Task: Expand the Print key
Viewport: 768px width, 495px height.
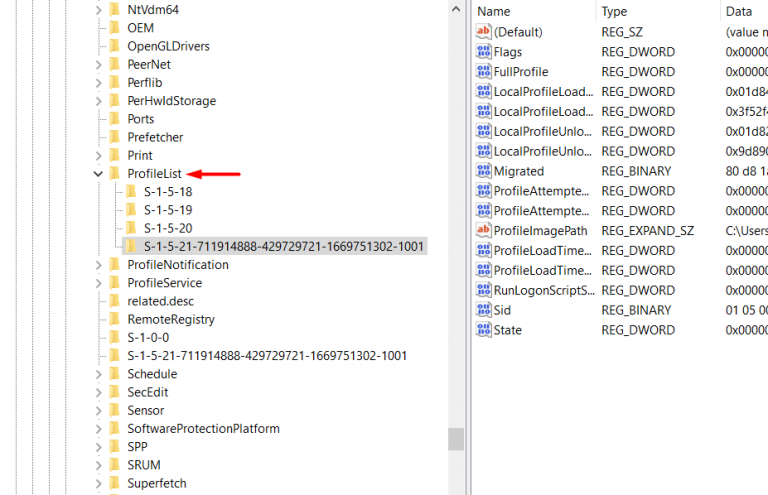Action: click(98, 156)
